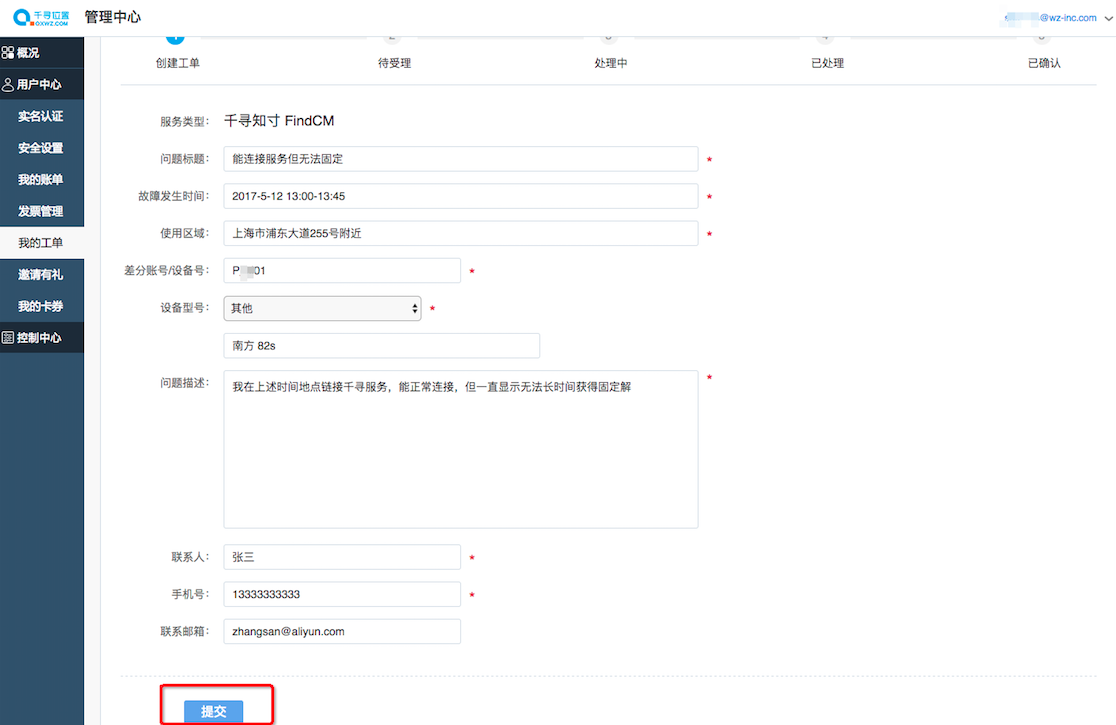Click the Qianxun logo icon
This screenshot has width=1116, height=725.
(41, 17)
